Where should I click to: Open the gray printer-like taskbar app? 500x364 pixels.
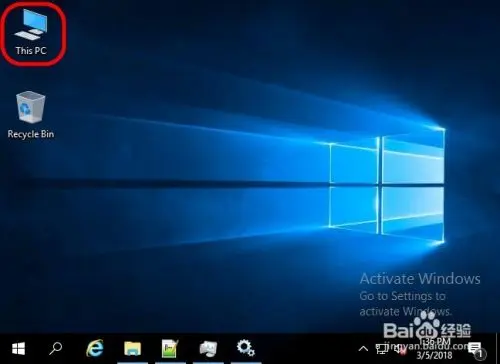[x=208, y=349]
